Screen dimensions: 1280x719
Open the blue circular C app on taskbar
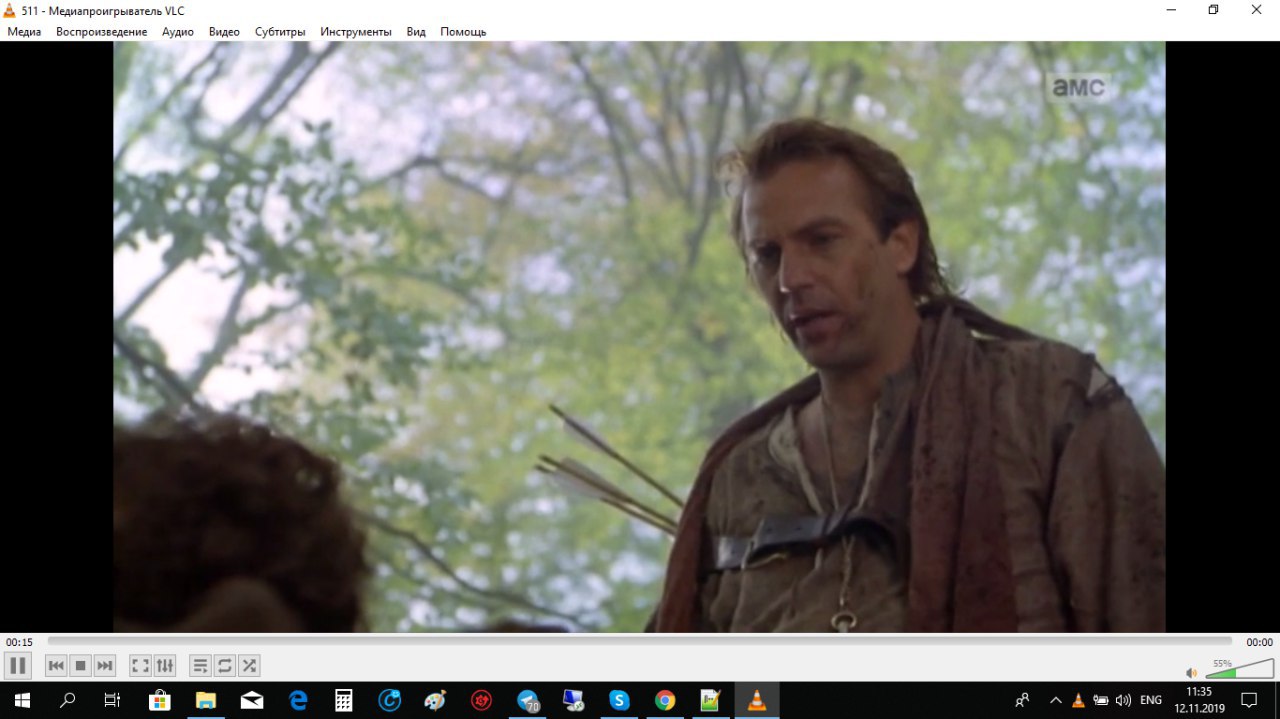389,700
